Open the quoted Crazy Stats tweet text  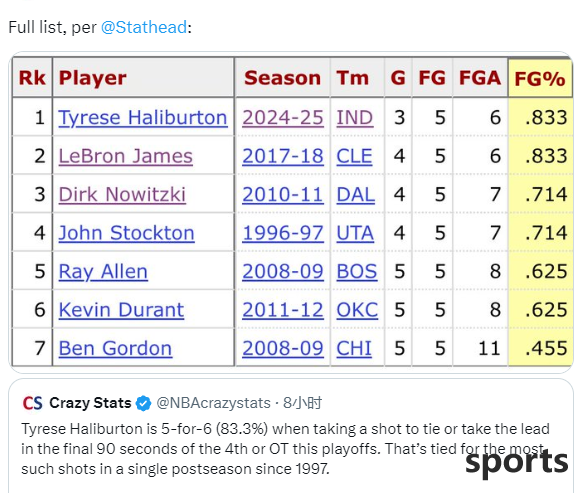pyautogui.click(x=286, y=449)
